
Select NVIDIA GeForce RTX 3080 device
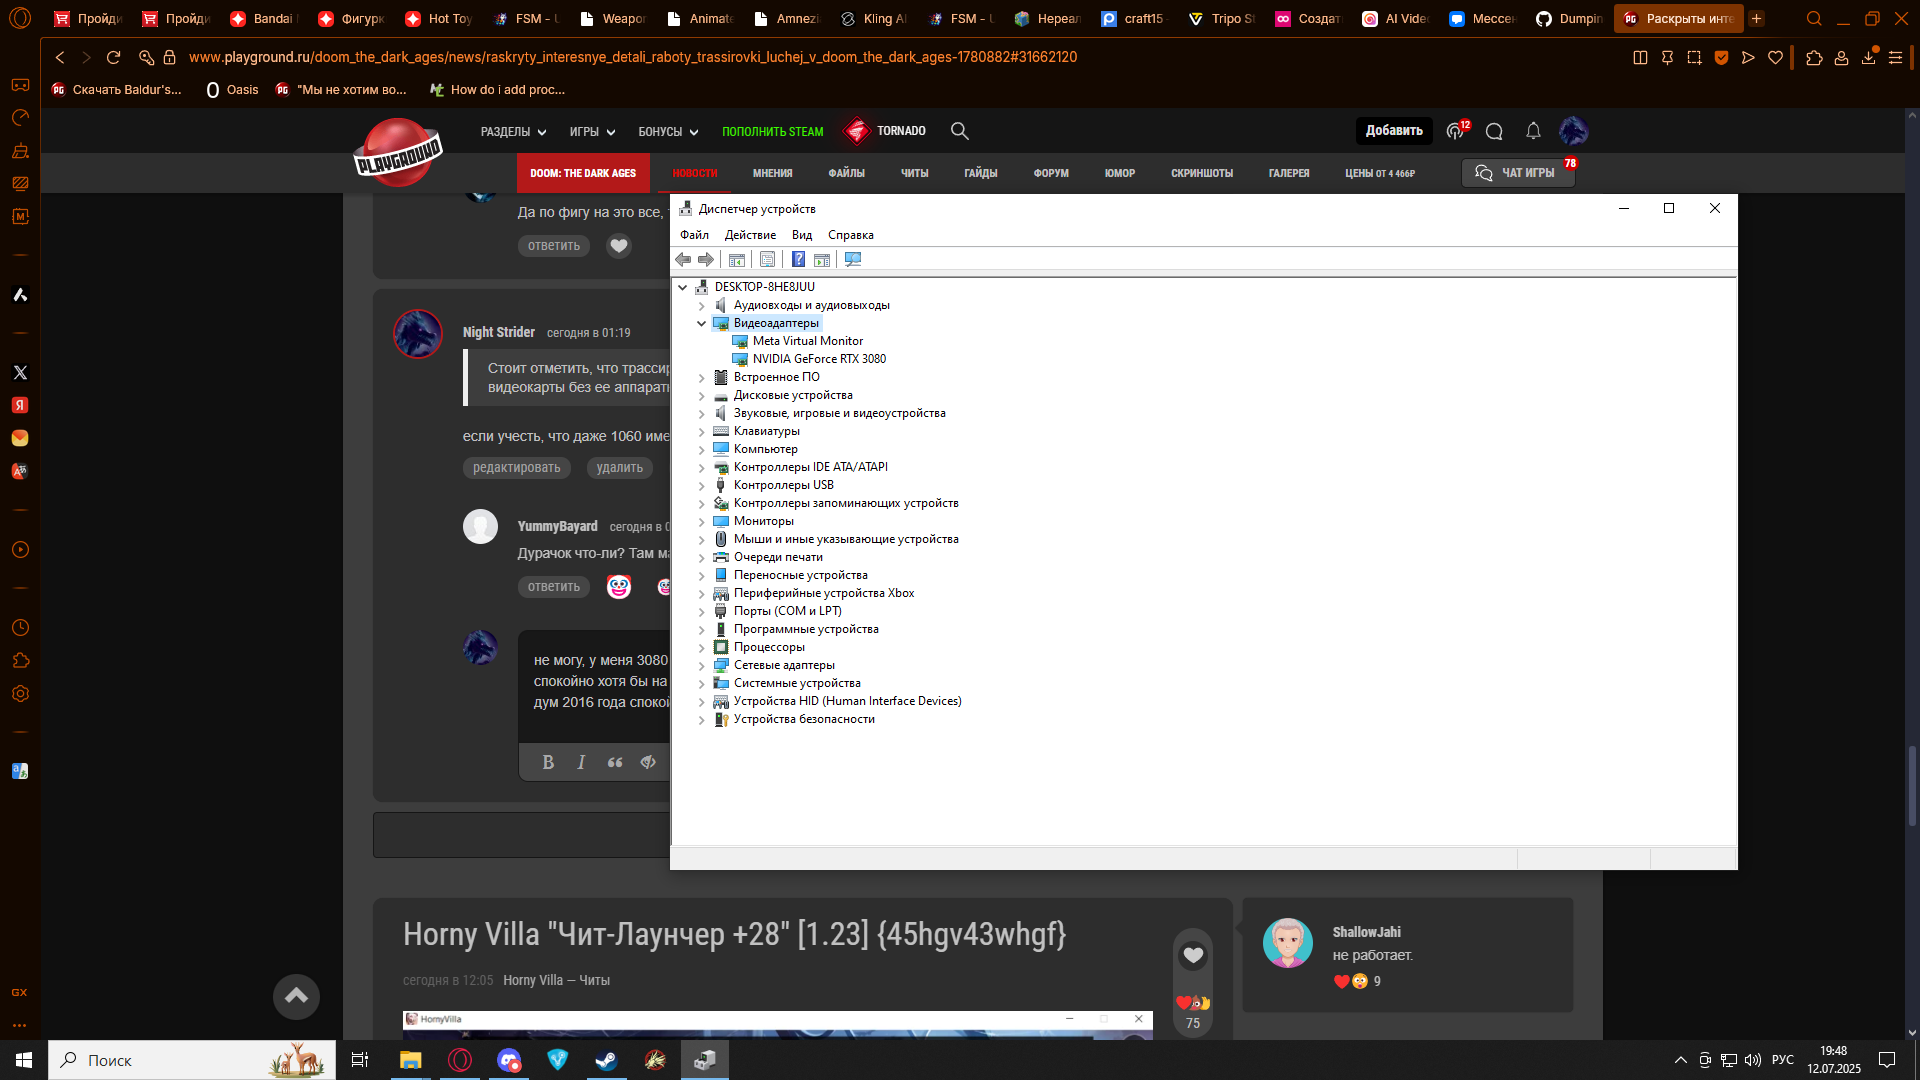[819, 359]
